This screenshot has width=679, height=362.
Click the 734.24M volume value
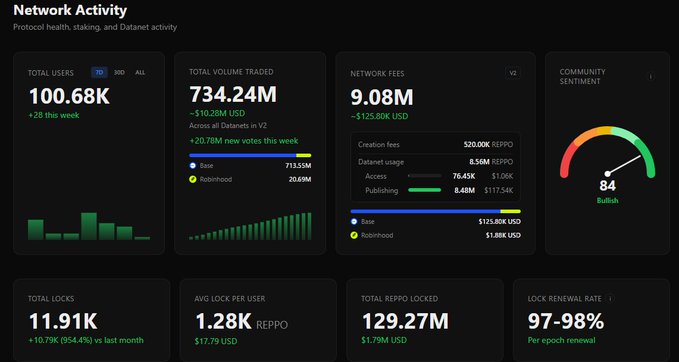233,95
